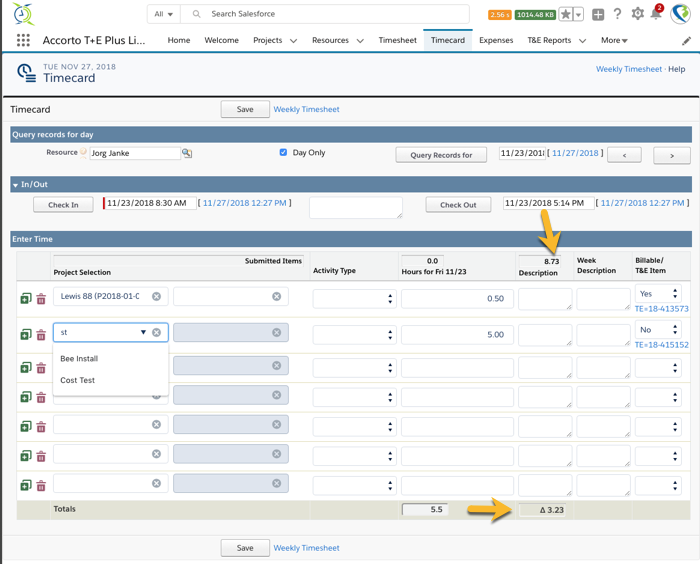Click the Check Out time field
This screenshot has width=700, height=564.
[549, 203]
